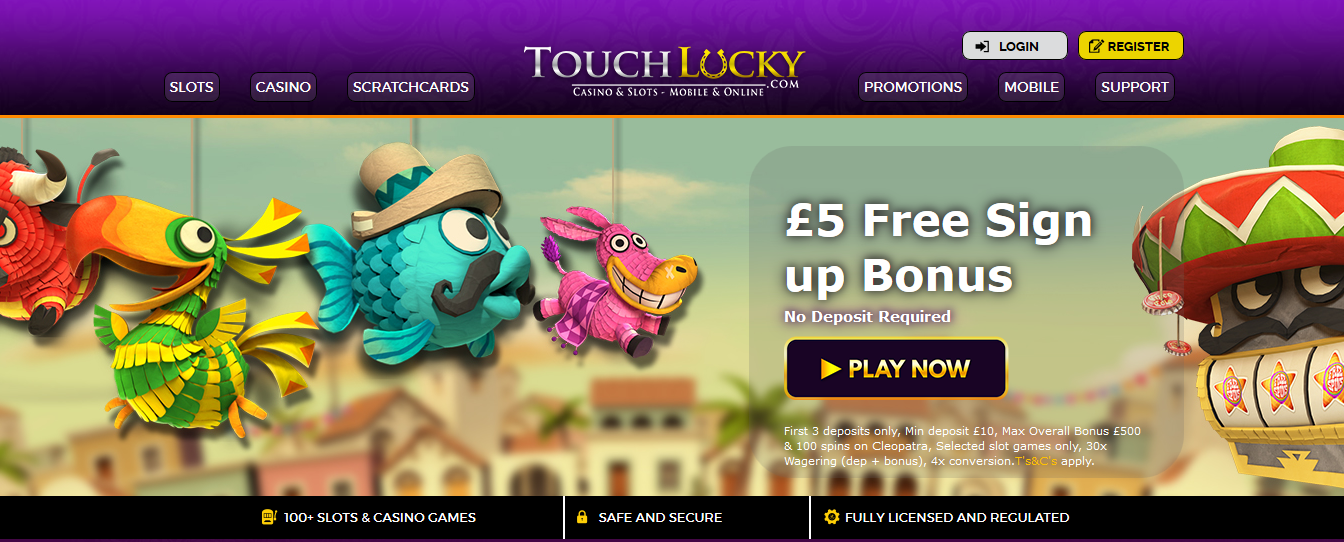Click the pencil icon on Register
The image size is (1344, 542).
coord(1096,46)
